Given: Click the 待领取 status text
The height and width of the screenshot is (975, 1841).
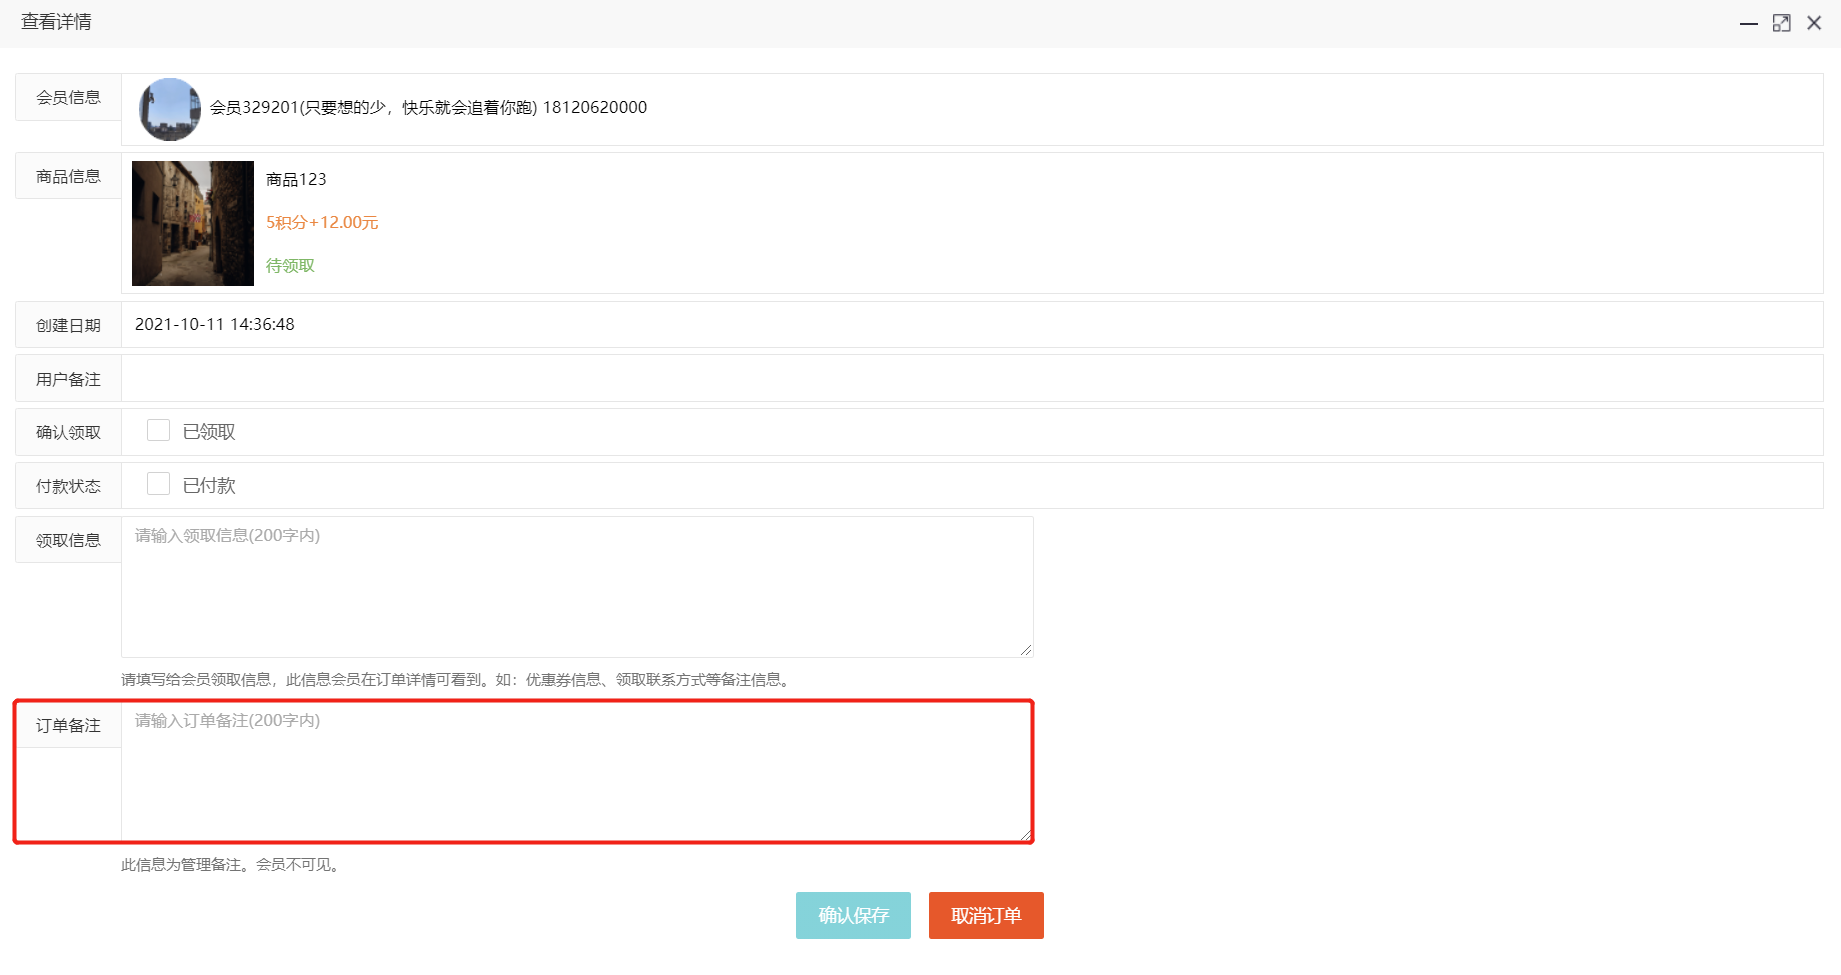Looking at the screenshot, I should point(290,265).
